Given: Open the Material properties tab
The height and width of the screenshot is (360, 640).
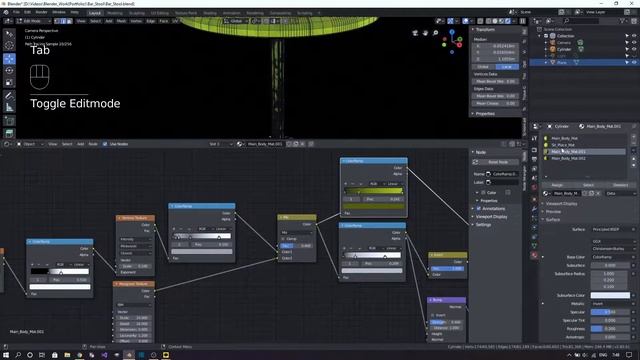Looking at the screenshot, I should (x=534, y=256).
